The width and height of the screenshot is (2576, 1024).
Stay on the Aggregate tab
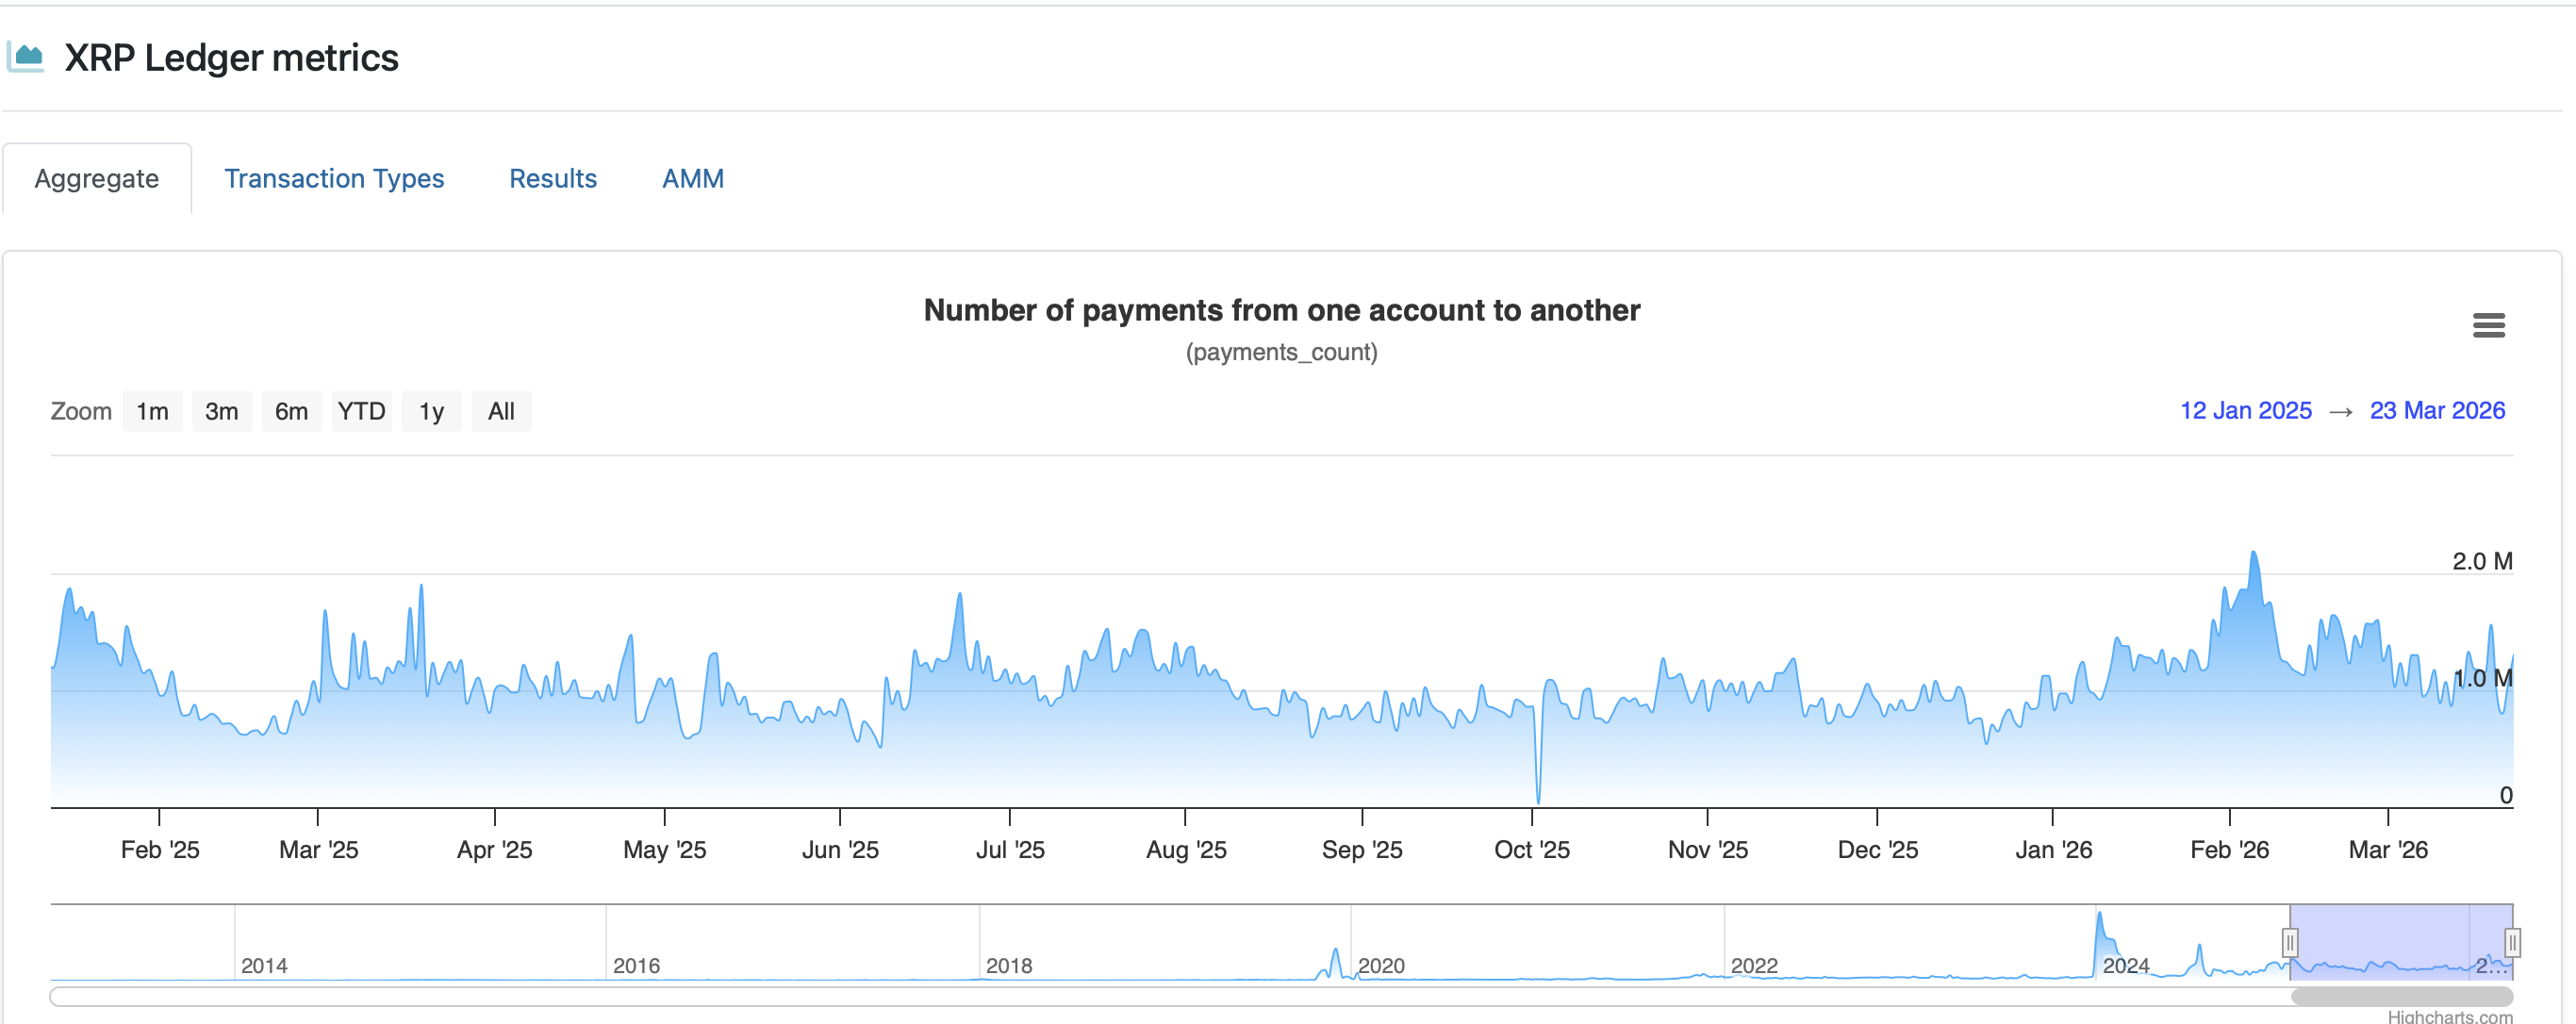tap(96, 178)
